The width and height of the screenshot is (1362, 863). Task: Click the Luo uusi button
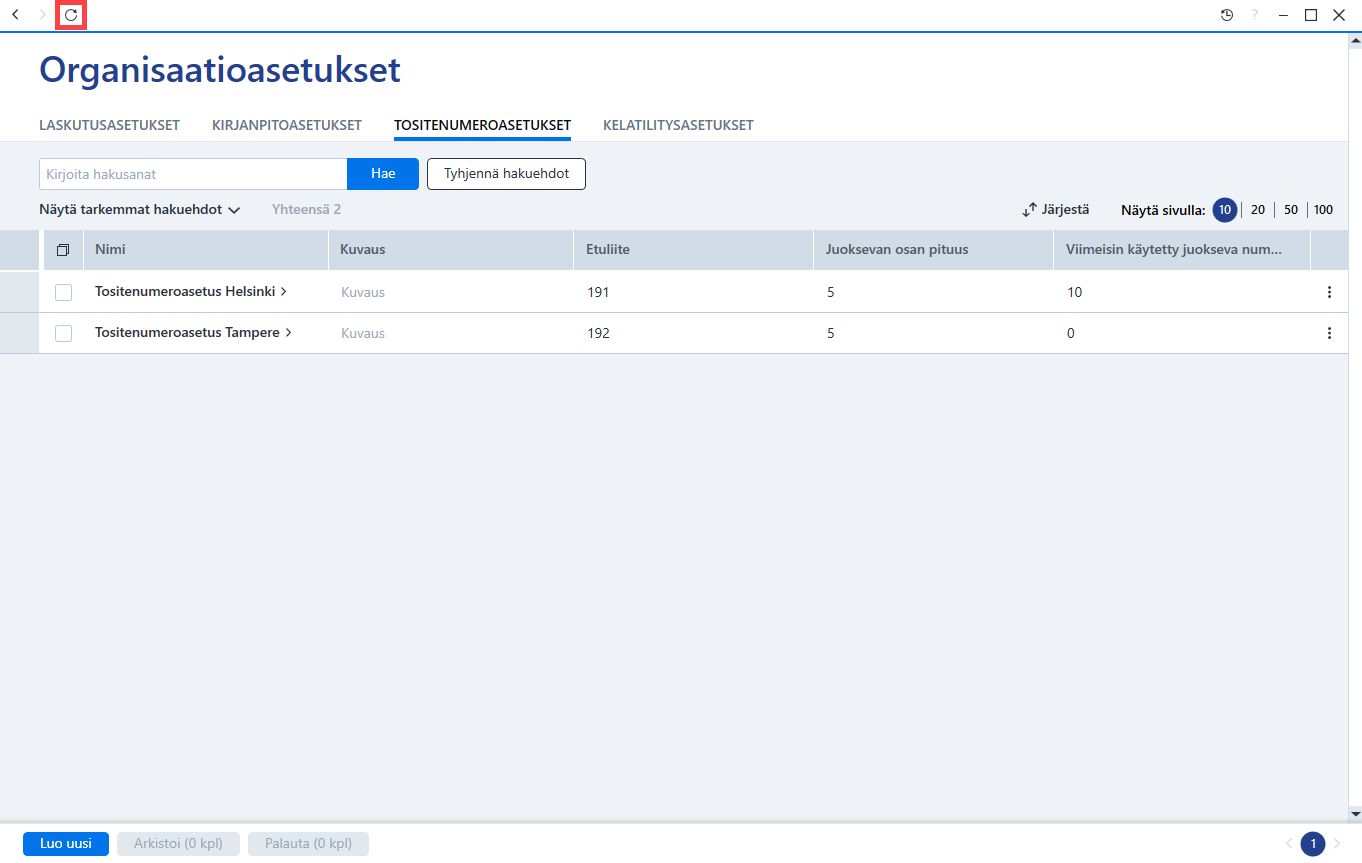(x=66, y=844)
